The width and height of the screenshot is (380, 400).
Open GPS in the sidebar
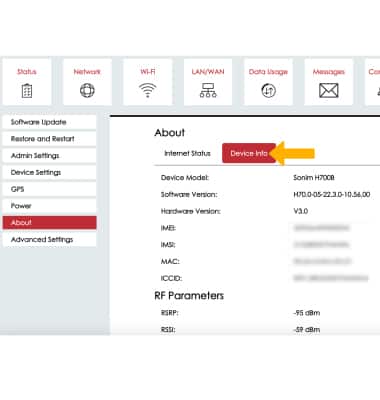(49, 189)
